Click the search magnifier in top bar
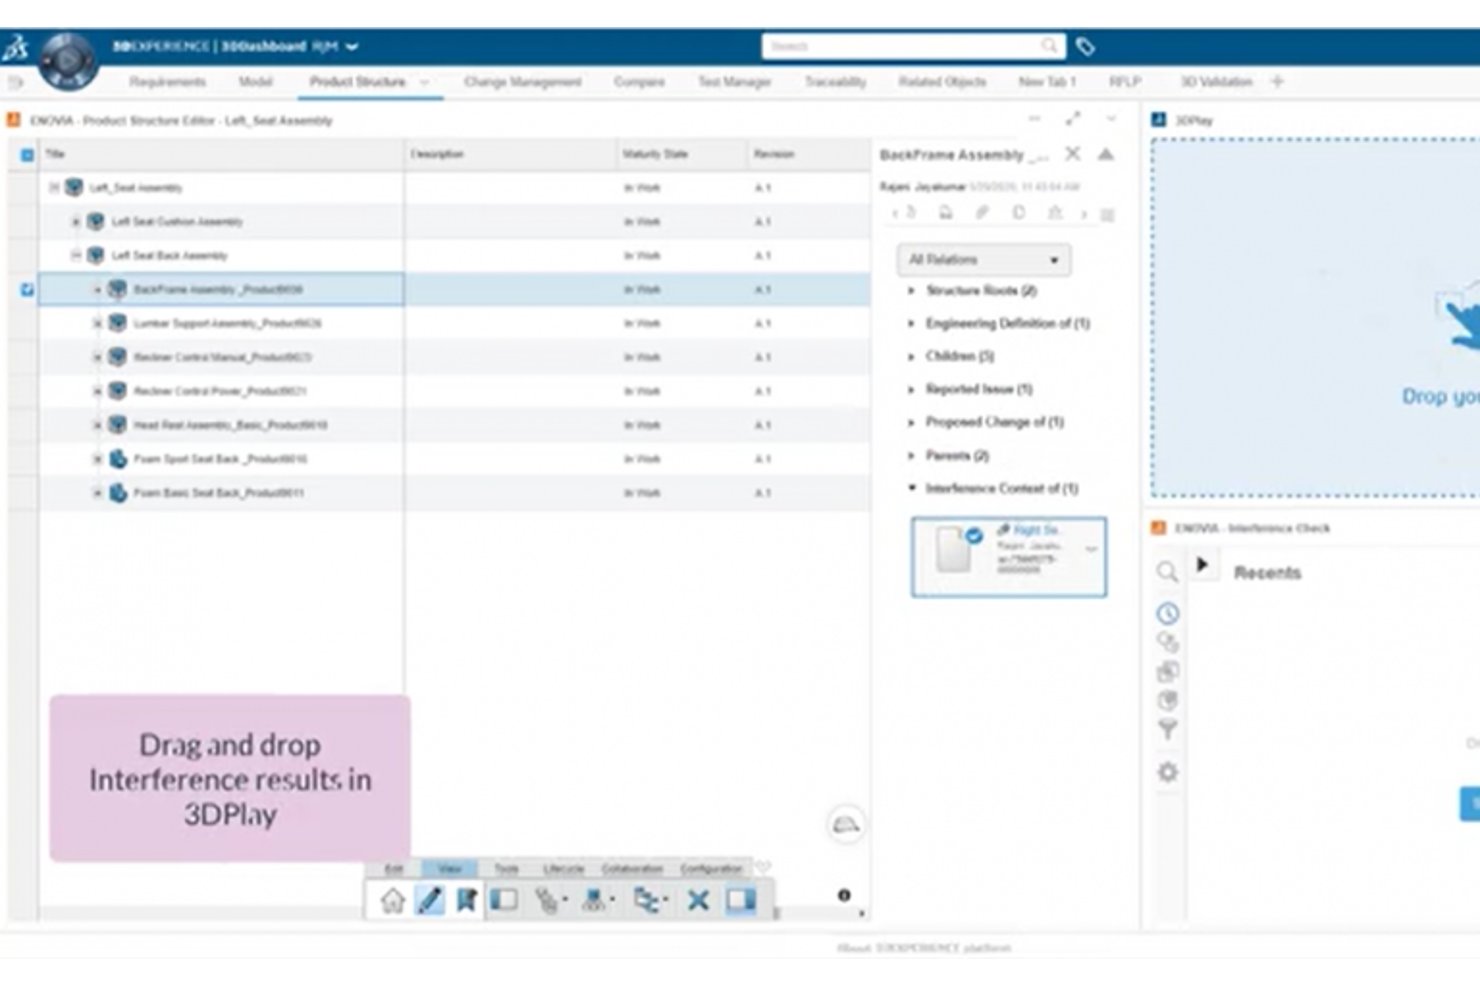Viewport: 1480px width, 987px height. (1049, 46)
